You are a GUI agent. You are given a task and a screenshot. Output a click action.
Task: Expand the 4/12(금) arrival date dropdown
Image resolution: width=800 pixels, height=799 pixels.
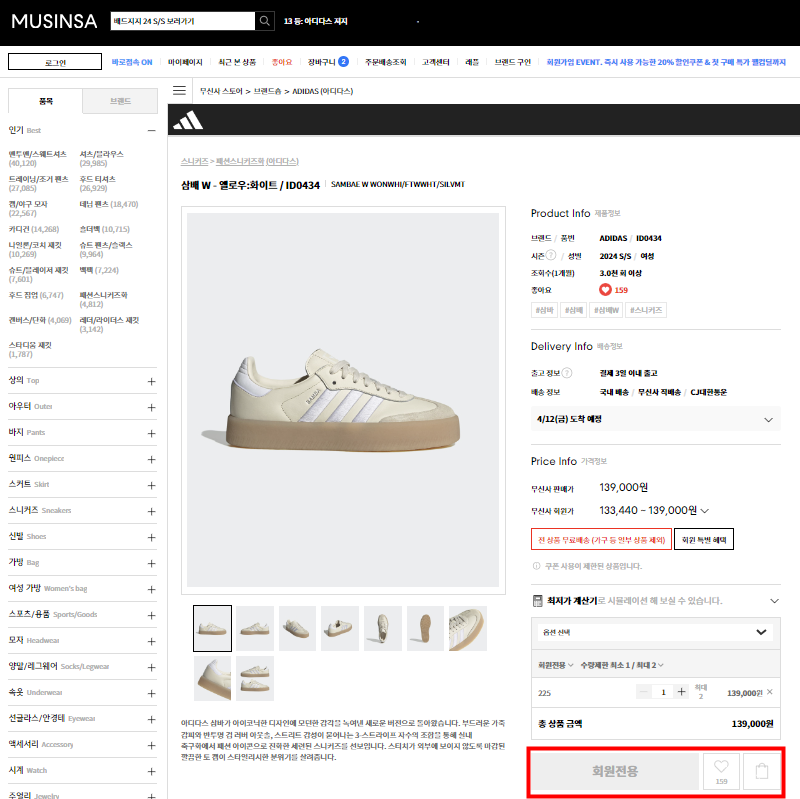click(x=656, y=419)
